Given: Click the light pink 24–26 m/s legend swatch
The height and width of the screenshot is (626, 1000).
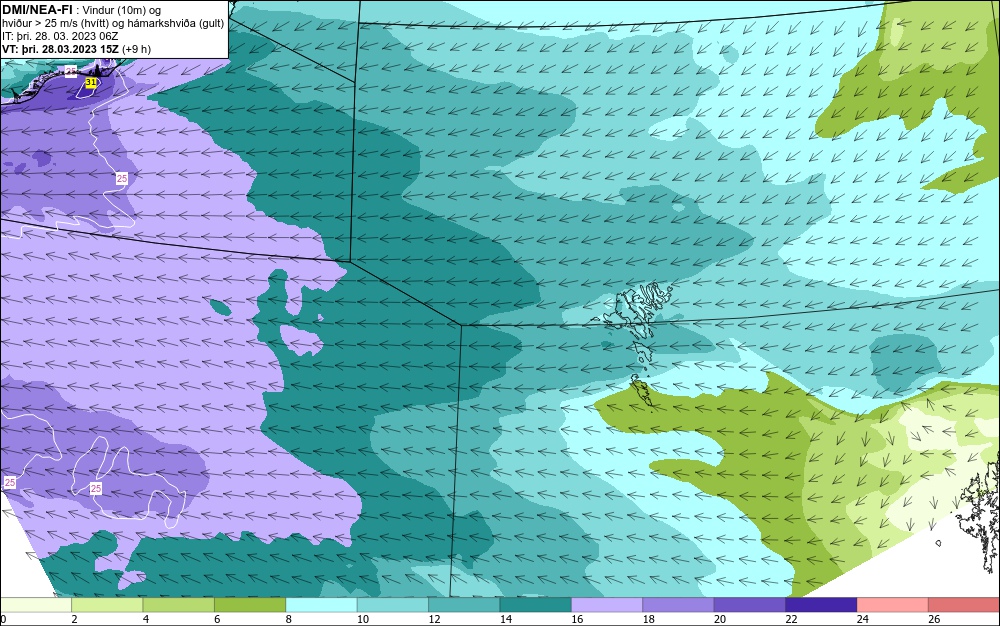Looking at the screenshot, I should 893,605.
